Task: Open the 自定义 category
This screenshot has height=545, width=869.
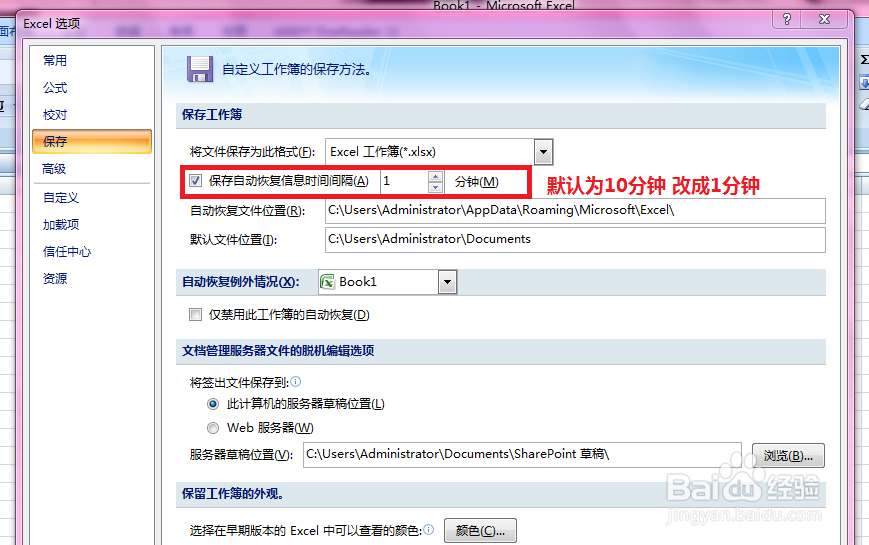Action: 61,197
